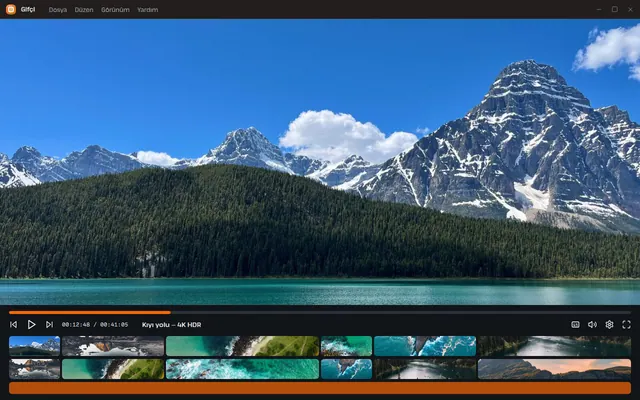Skip to the next track
Viewport: 640px width, 400px height.
click(x=49, y=324)
